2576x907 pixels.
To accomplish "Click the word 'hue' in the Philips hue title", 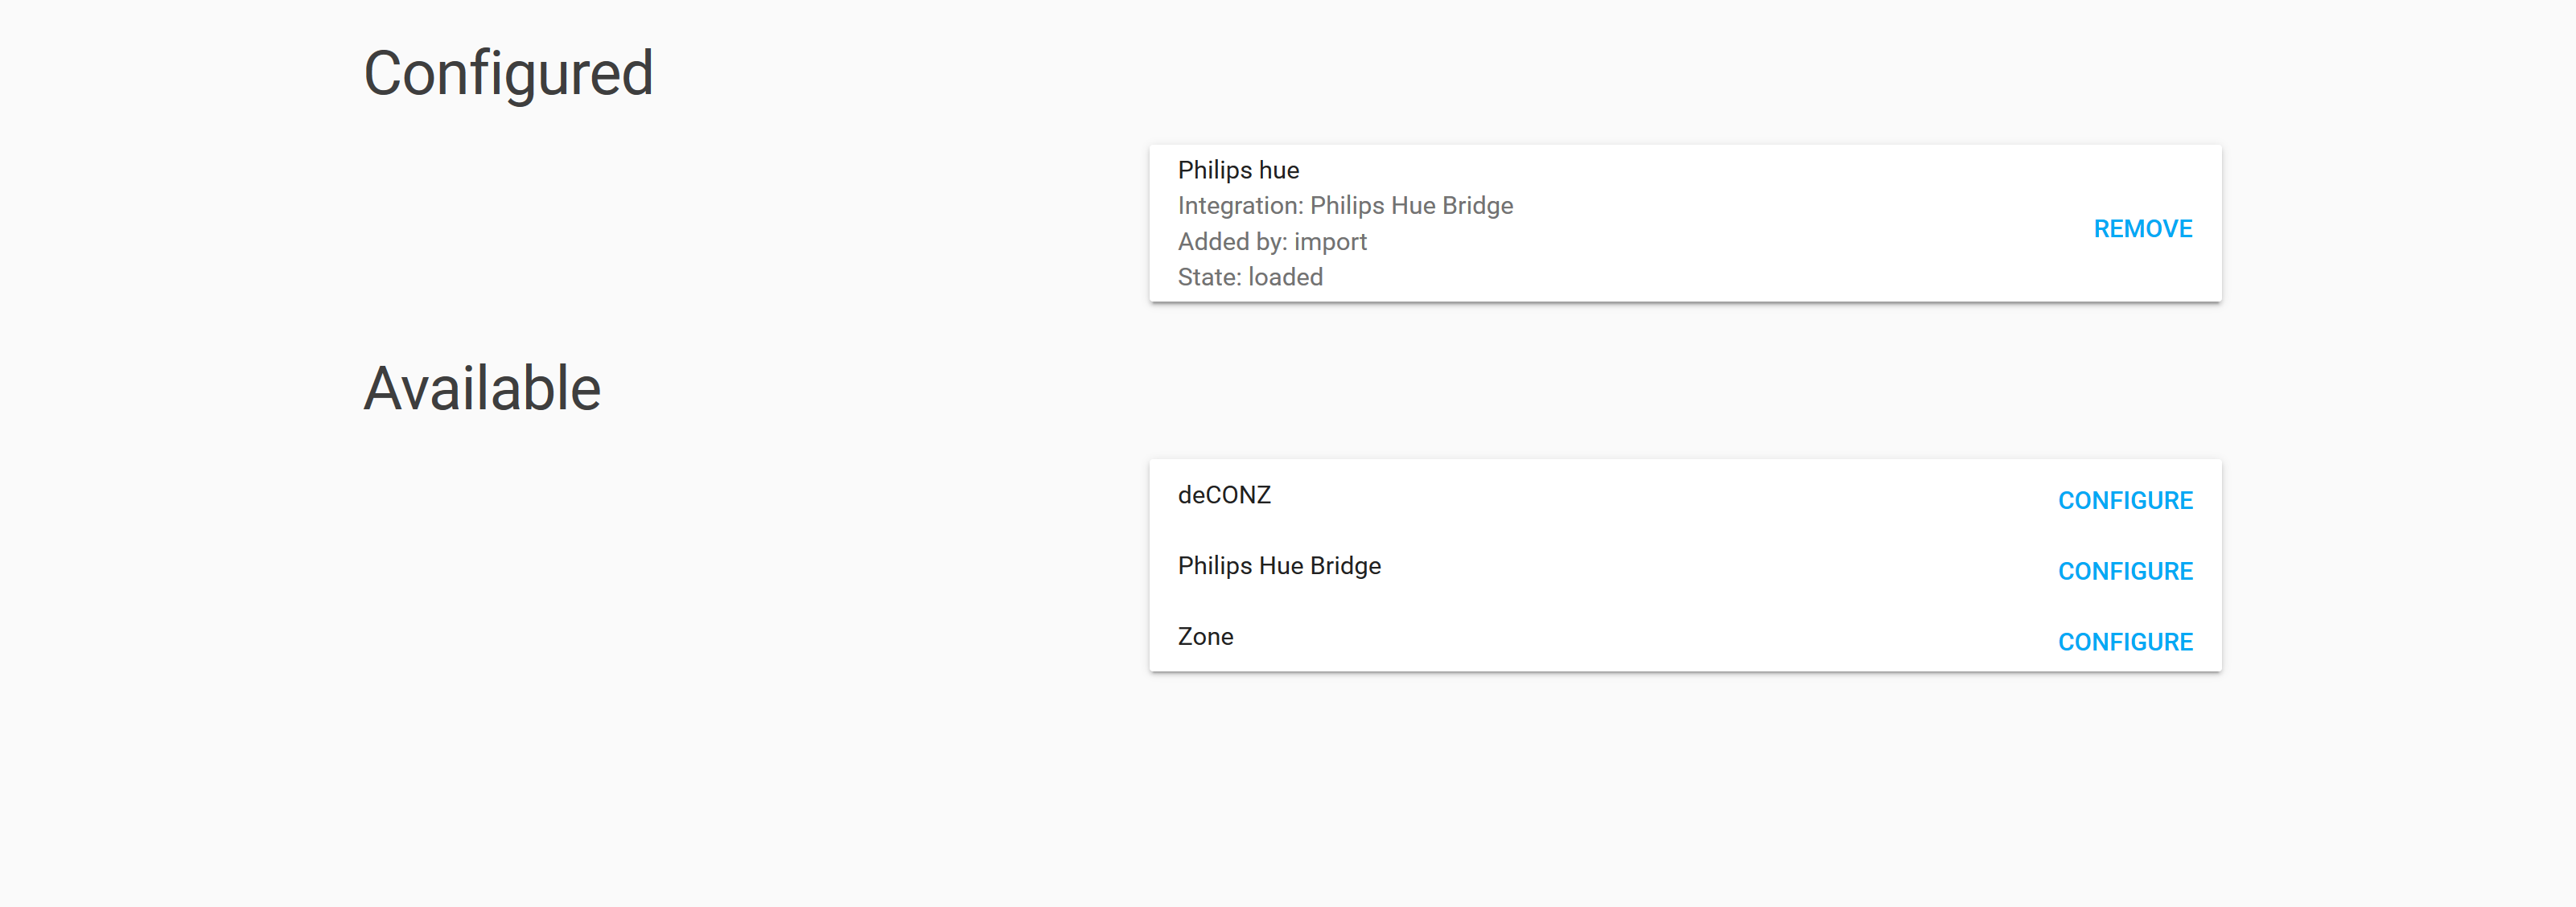I will pyautogui.click(x=1279, y=170).
